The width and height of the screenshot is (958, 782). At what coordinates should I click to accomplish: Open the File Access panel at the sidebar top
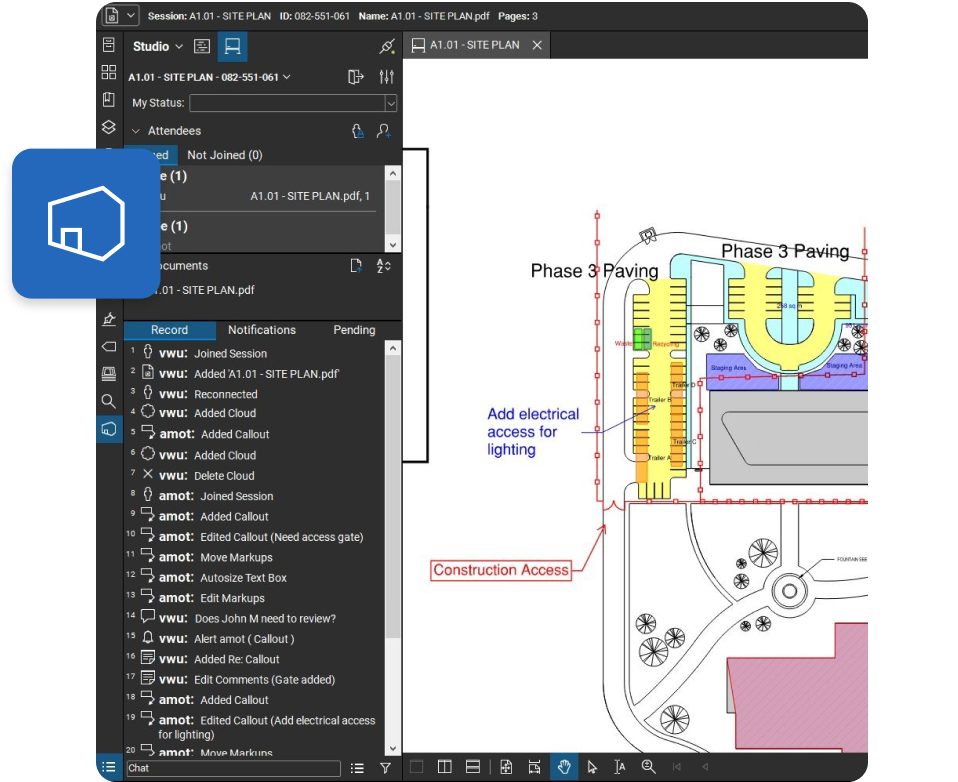click(x=109, y=45)
